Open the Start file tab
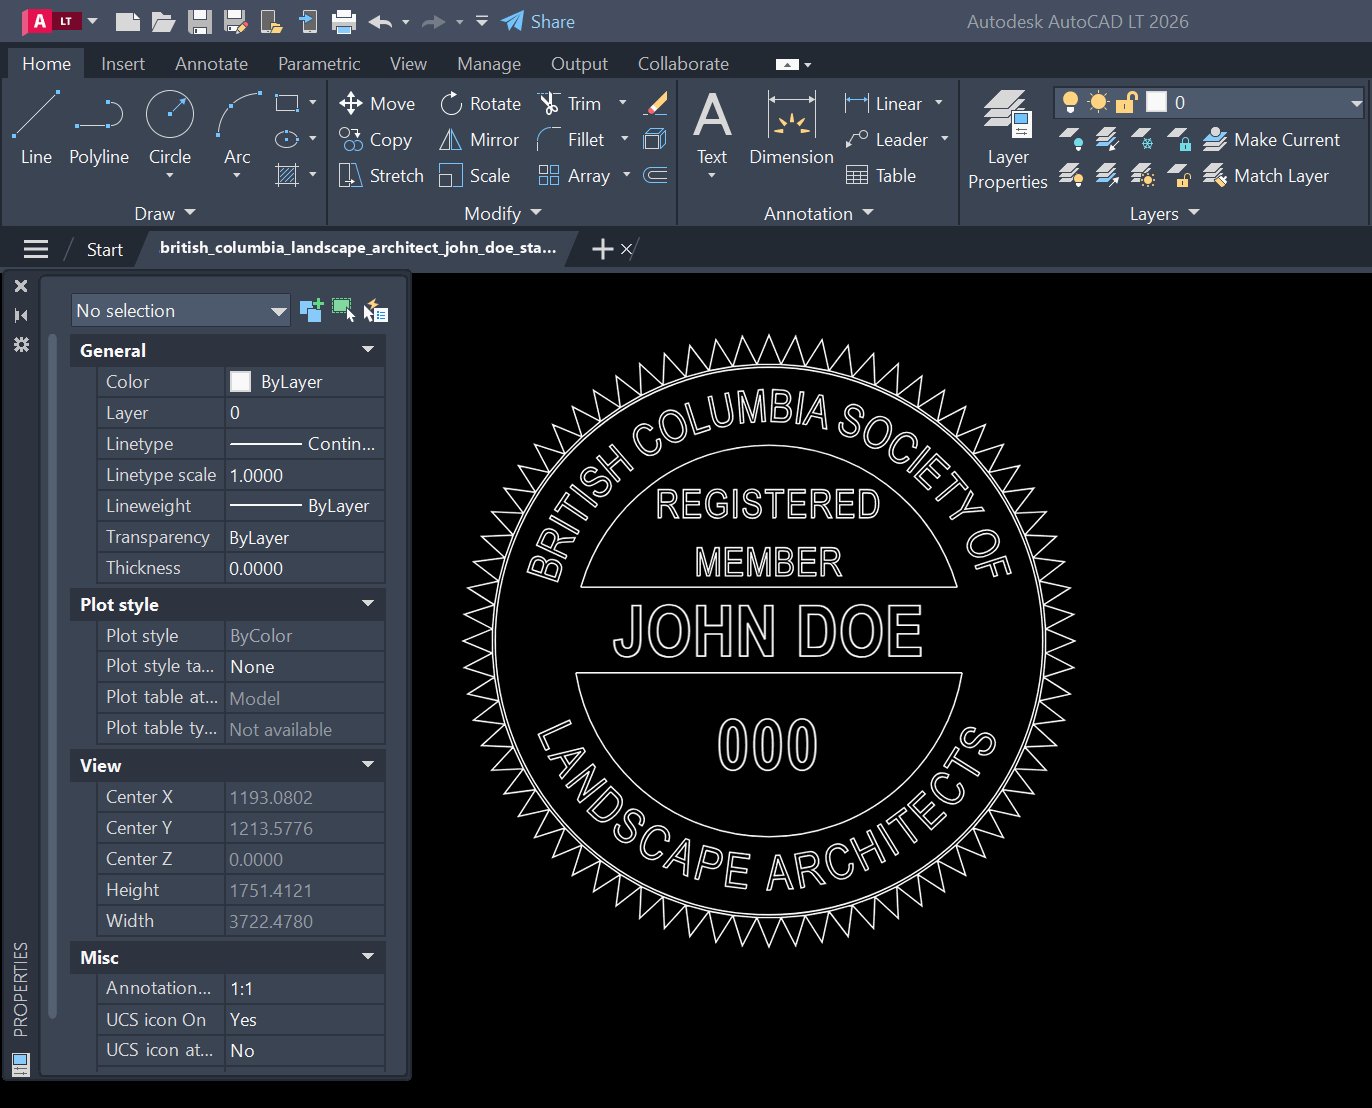The image size is (1372, 1108). (104, 249)
